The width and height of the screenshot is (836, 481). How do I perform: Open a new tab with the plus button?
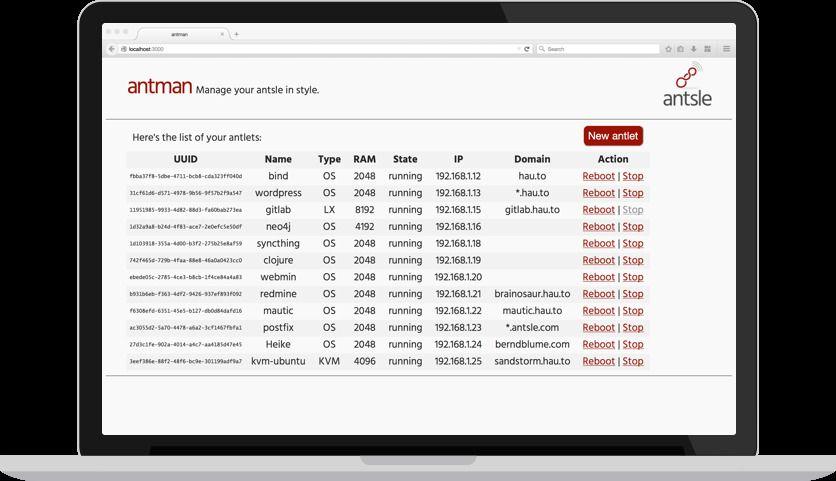pos(236,34)
